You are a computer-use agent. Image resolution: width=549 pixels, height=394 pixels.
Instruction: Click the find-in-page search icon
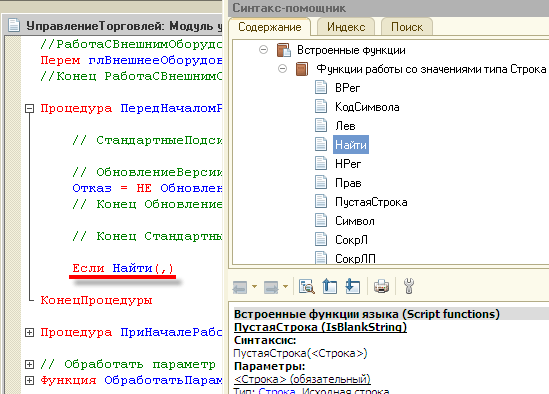307,286
